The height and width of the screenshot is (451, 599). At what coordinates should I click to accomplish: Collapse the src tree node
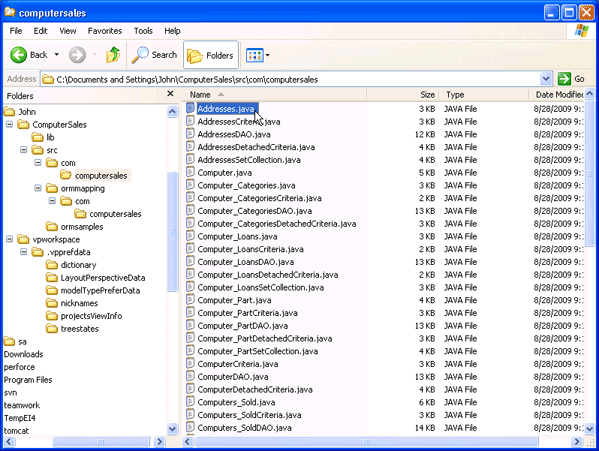24,150
